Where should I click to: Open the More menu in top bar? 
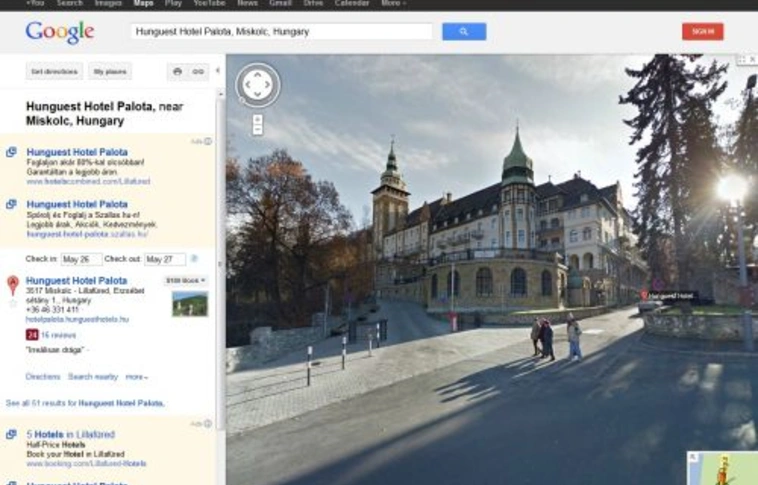(x=393, y=3)
